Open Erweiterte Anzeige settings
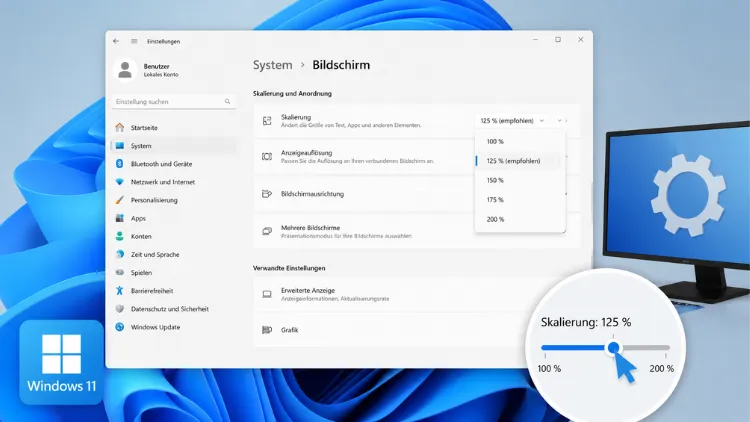This screenshot has height=422, width=750. (x=392, y=294)
